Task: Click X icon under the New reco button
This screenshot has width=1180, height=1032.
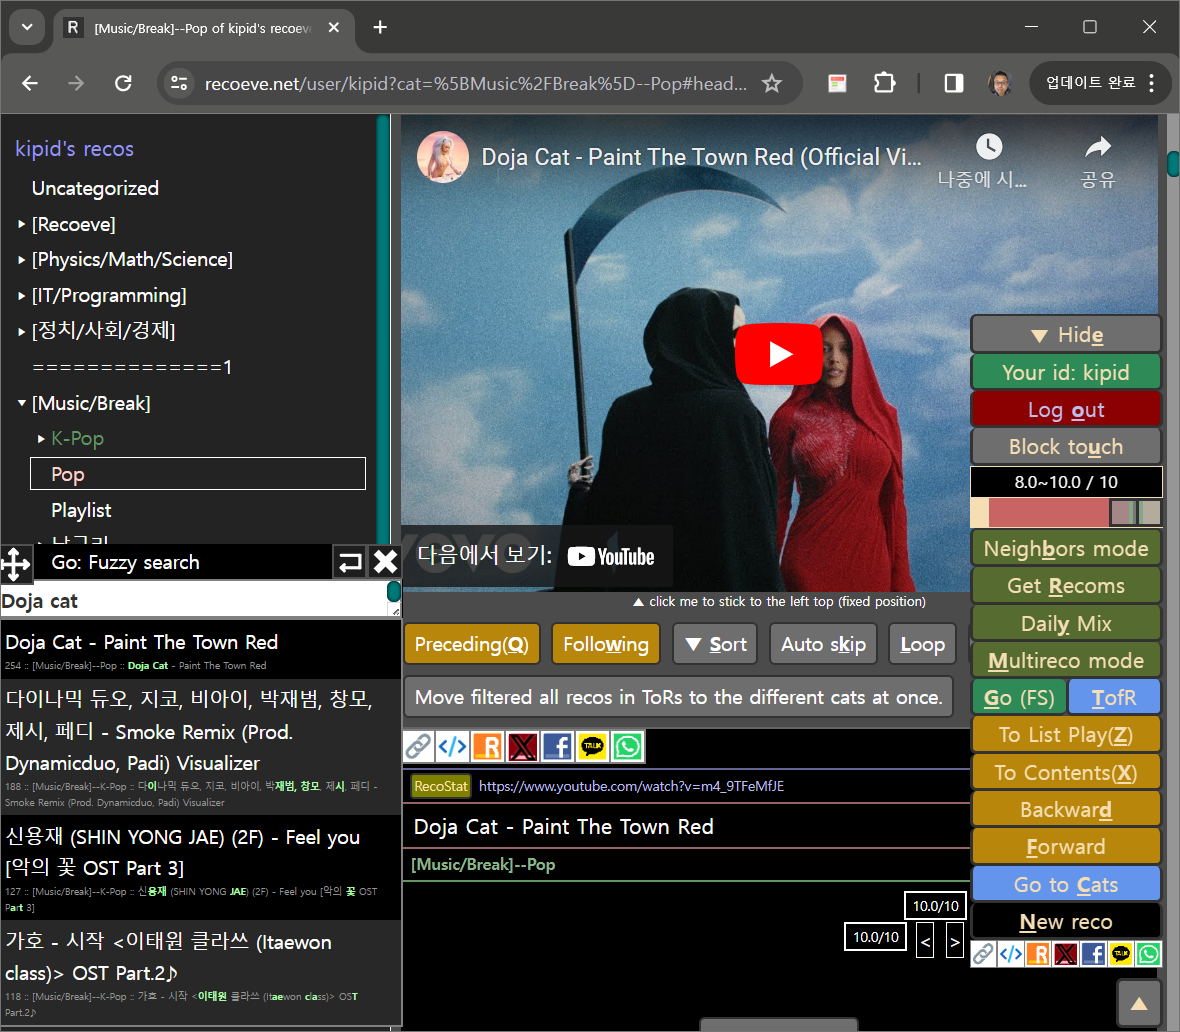Action: (x=1066, y=954)
